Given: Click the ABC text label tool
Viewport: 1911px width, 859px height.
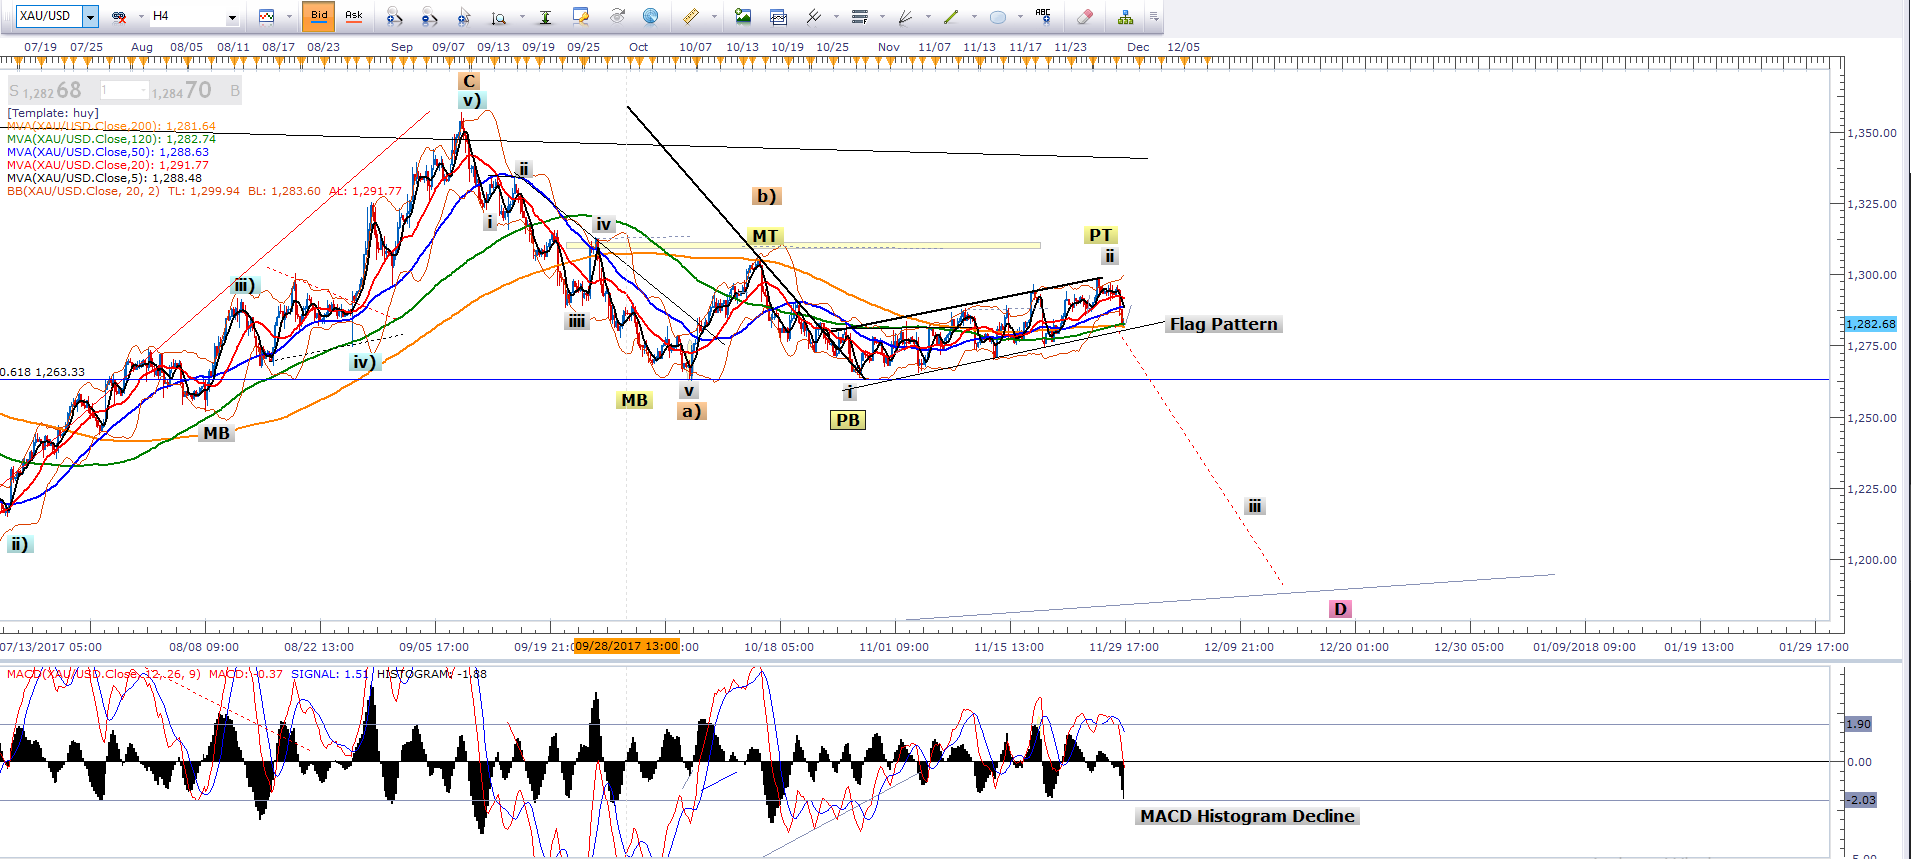Looking at the screenshot, I should (1043, 16).
